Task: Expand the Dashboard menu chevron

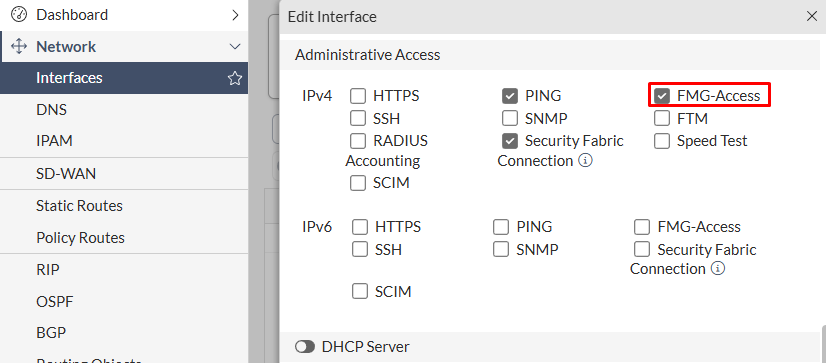Action: [x=235, y=15]
